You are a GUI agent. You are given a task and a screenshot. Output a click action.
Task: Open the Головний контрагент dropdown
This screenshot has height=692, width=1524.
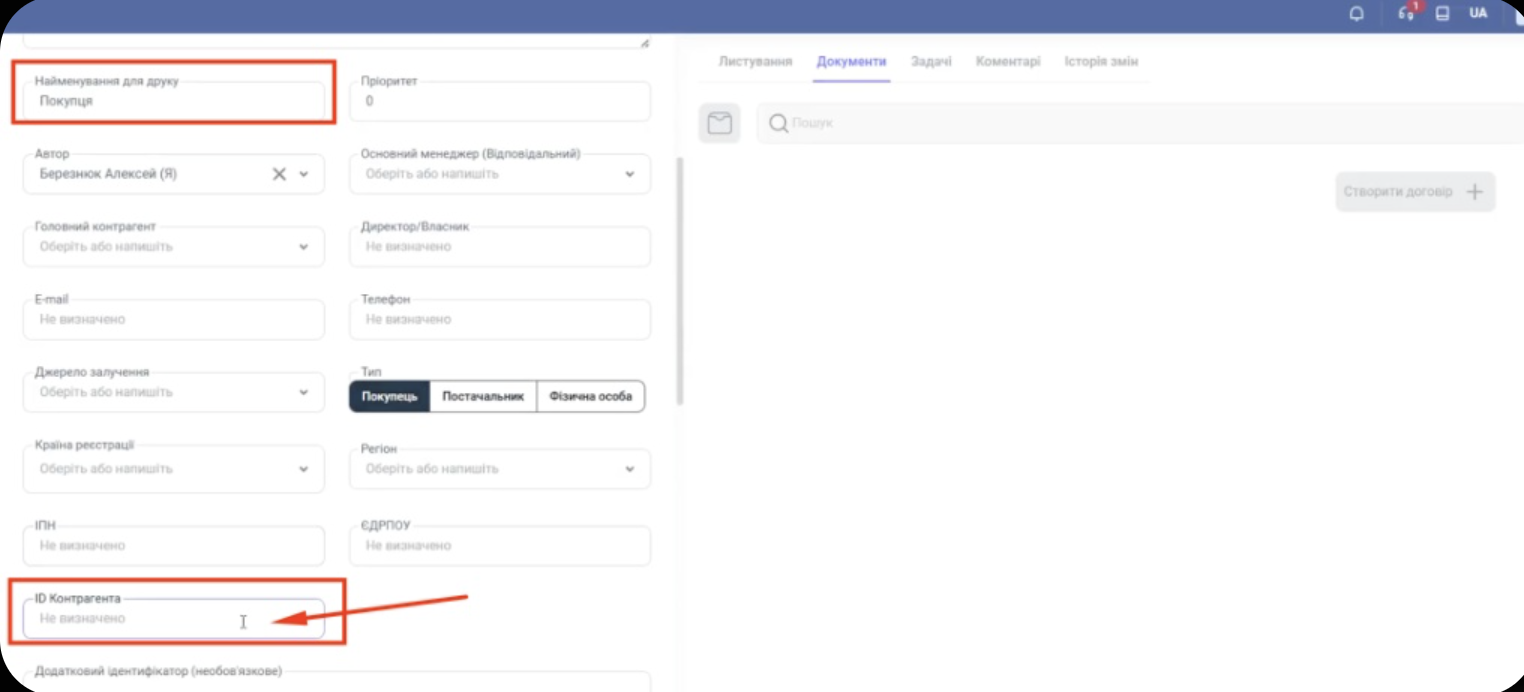[304, 247]
